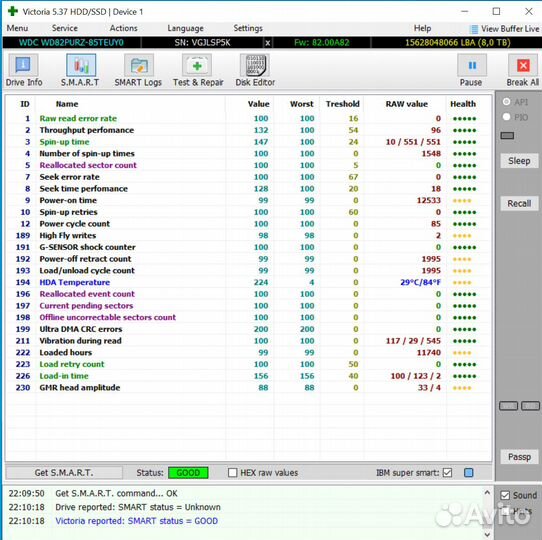Select the Reallocated sector count row
The height and width of the screenshot is (540, 542).
pyautogui.click(x=248, y=165)
